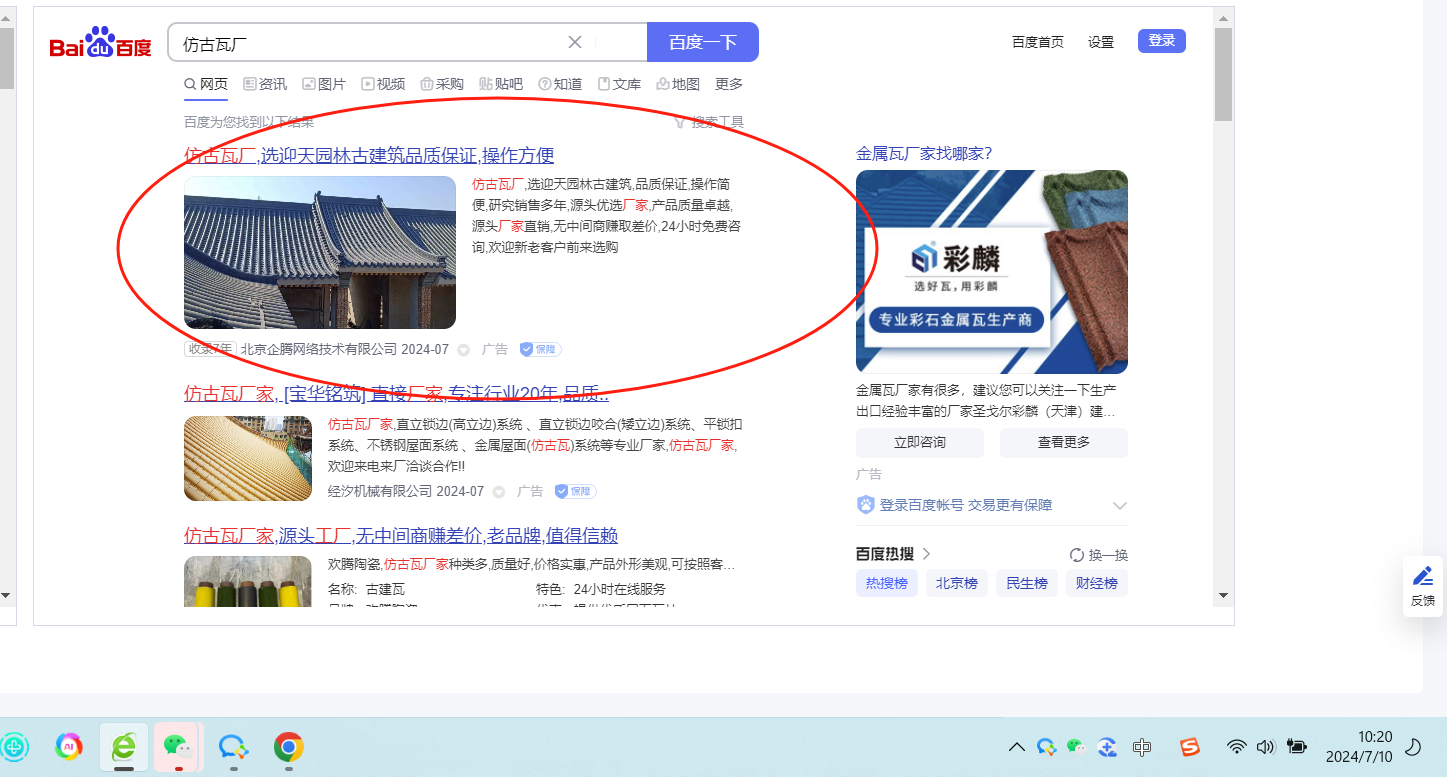Click the WeChat icon in the system tray
The height and width of the screenshot is (777, 1447).
pyautogui.click(x=1076, y=746)
